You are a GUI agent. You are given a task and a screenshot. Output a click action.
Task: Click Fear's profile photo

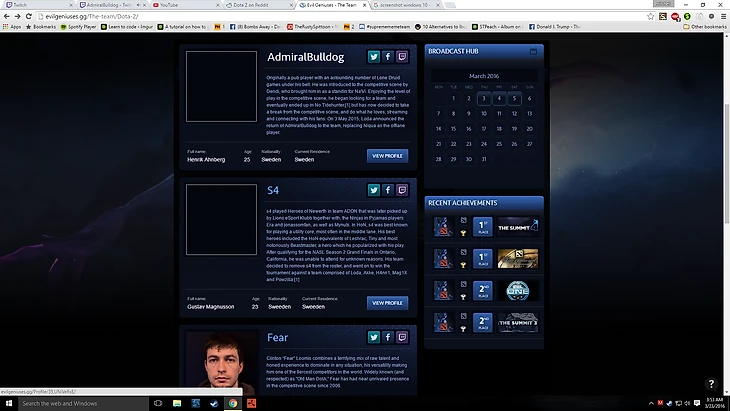(x=221, y=364)
